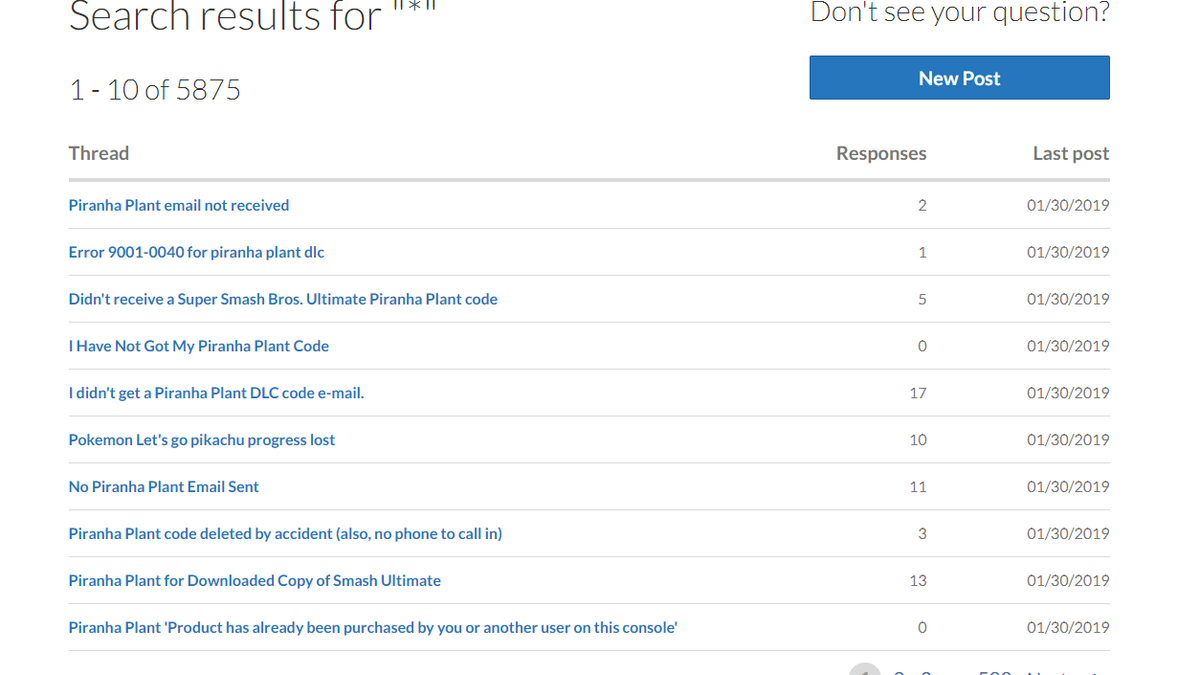Open the Error 9001-0040 piranha plant dlc thread
Screen dimensions: 1200x675
(197, 252)
